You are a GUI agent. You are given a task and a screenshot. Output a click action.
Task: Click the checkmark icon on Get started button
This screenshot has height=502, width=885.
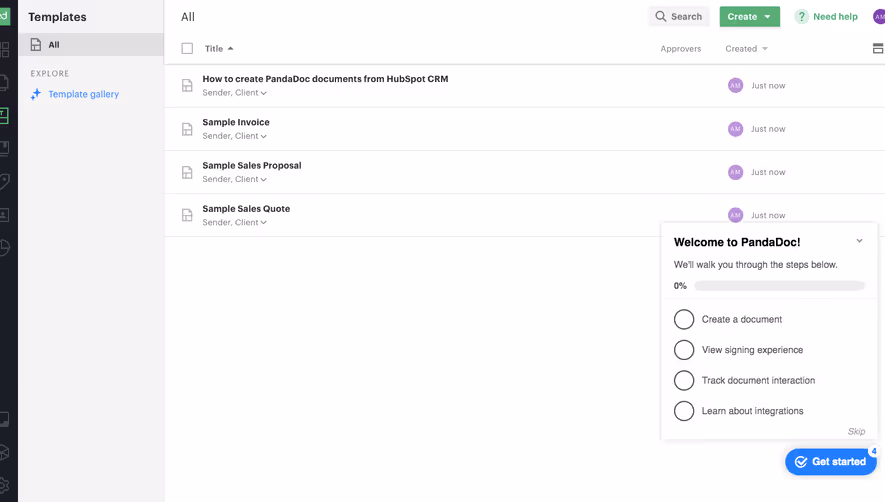800,462
